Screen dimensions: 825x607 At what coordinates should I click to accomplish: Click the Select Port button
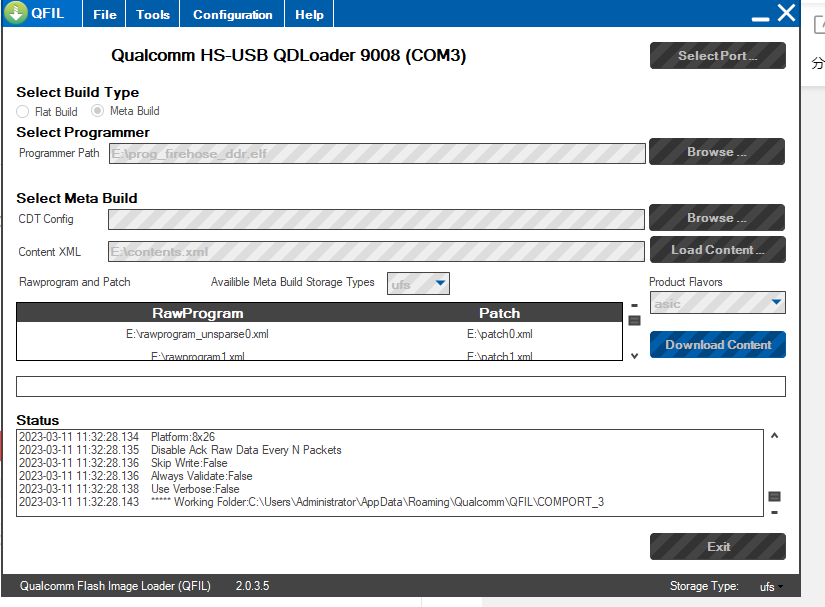coord(718,55)
